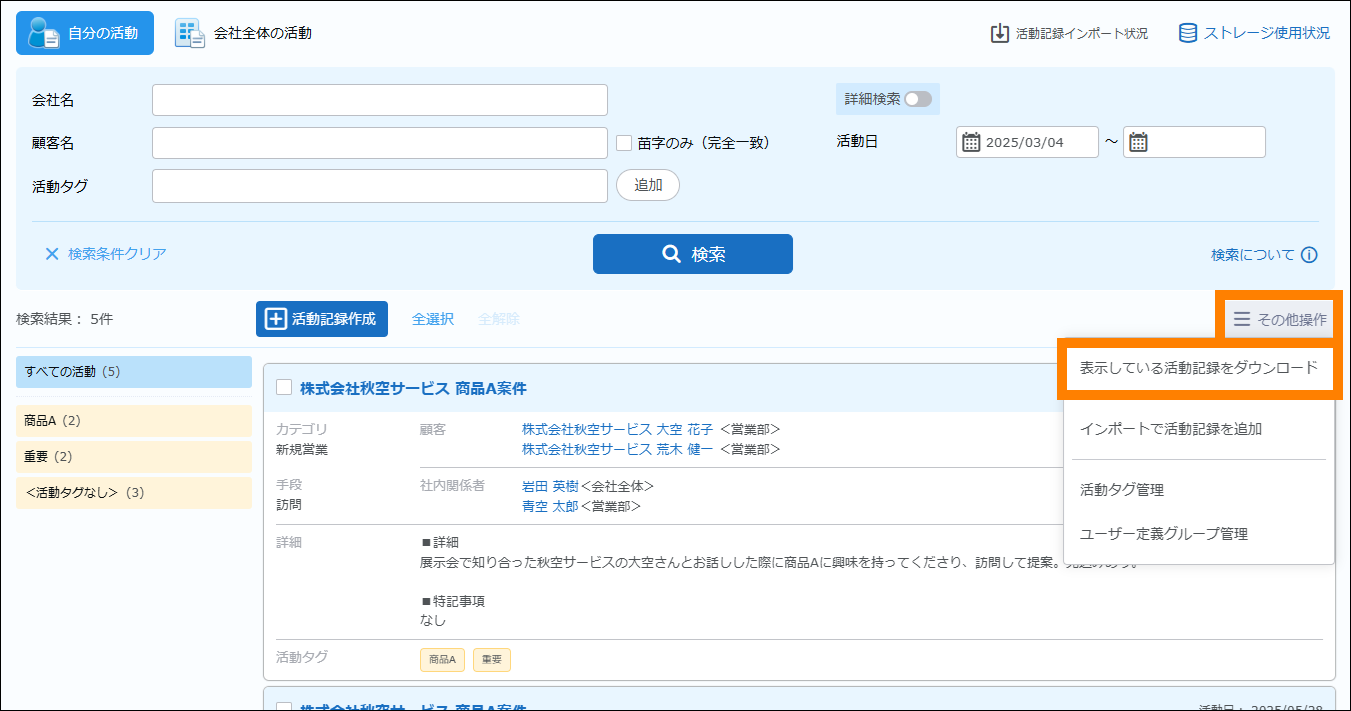This screenshot has height=711, width=1351.
Task: Enable 苗字のみ(完全一致) checkbox
Action: (624, 143)
